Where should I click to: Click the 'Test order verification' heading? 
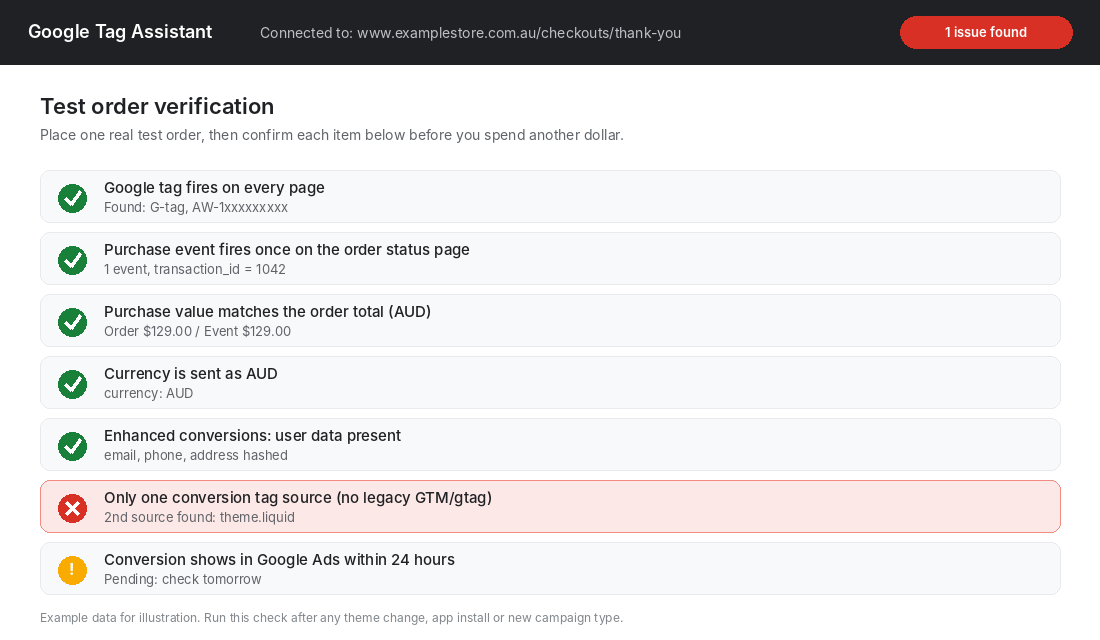coord(157,106)
